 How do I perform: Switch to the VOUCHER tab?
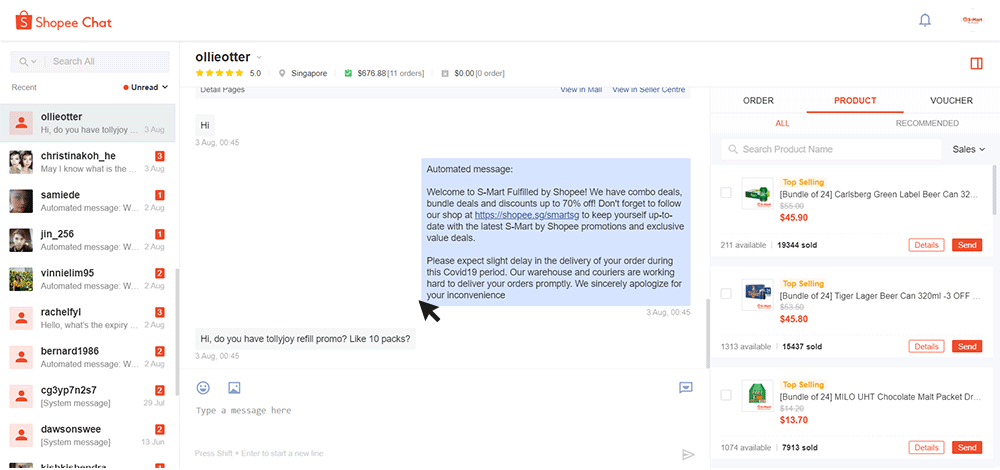pos(951,101)
